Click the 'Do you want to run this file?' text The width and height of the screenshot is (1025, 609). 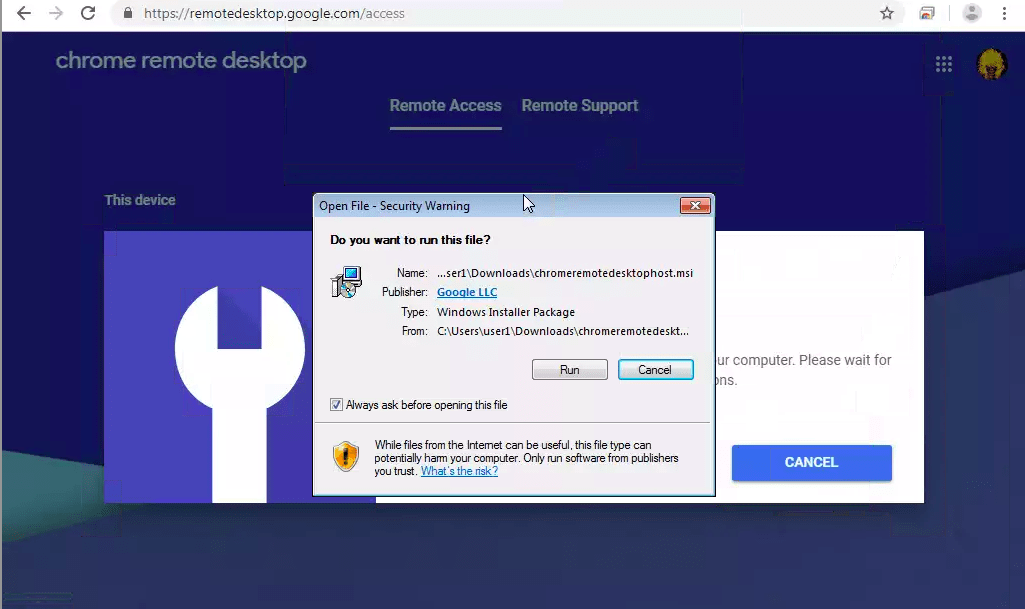point(410,240)
